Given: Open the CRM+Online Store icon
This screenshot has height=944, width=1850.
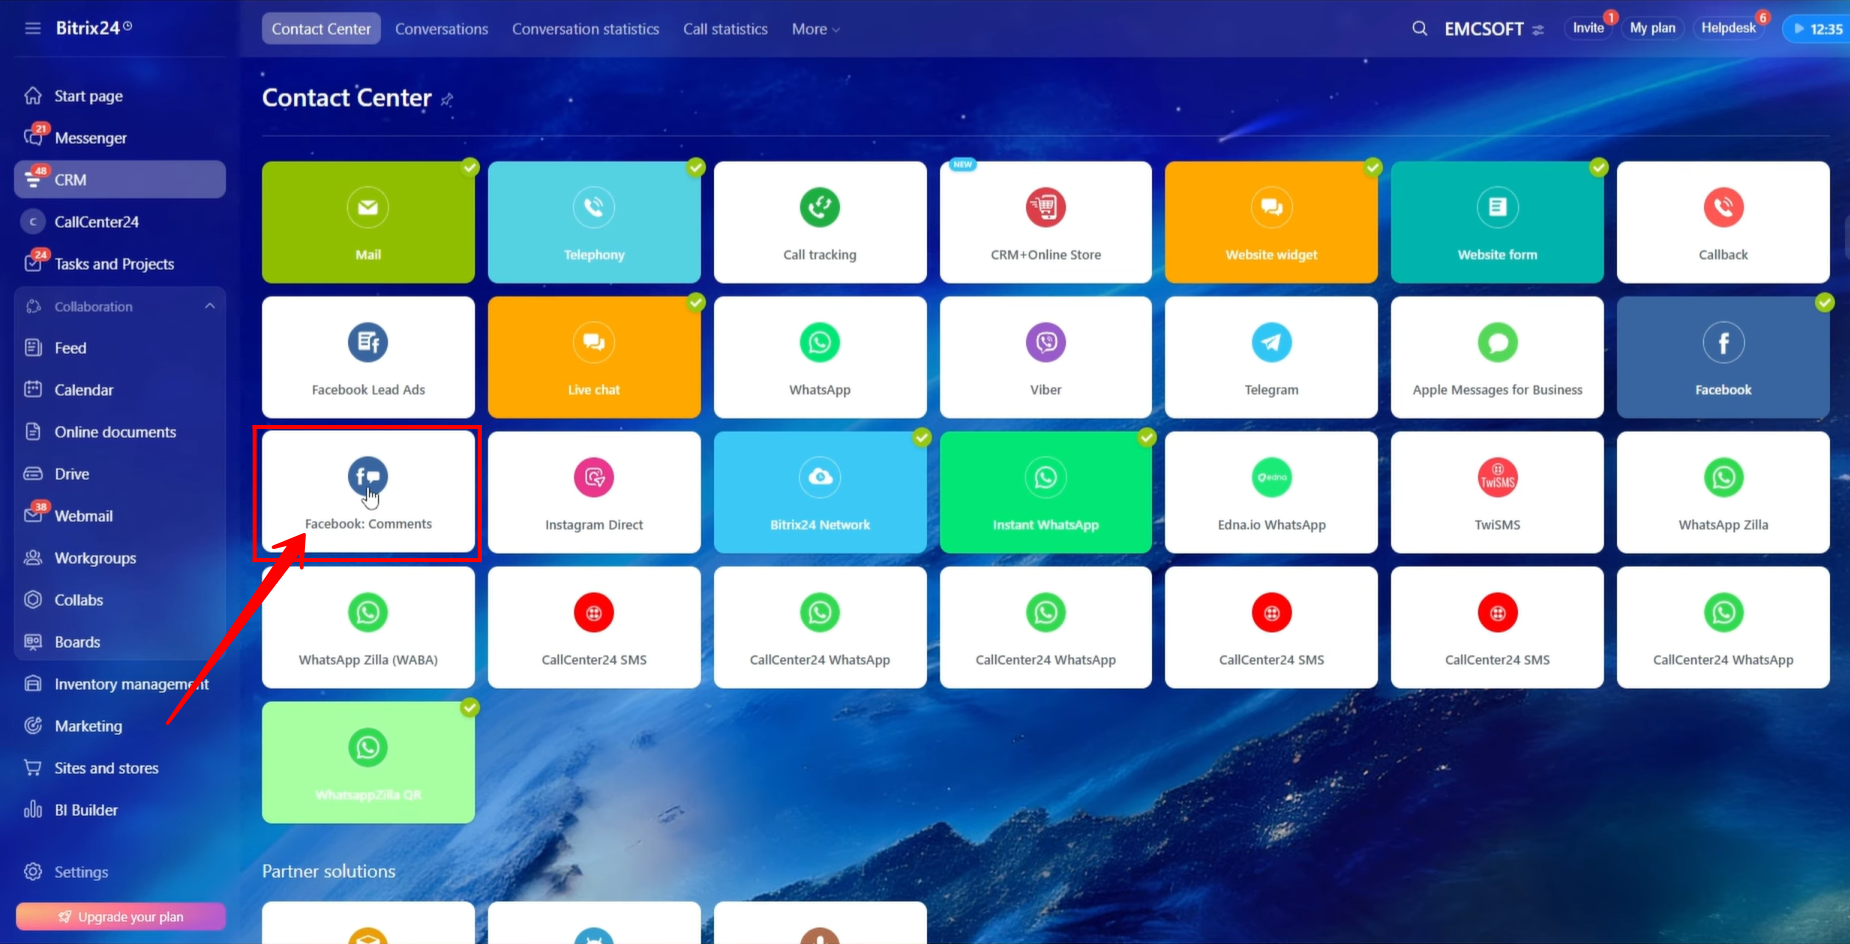Looking at the screenshot, I should [x=1045, y=208].
